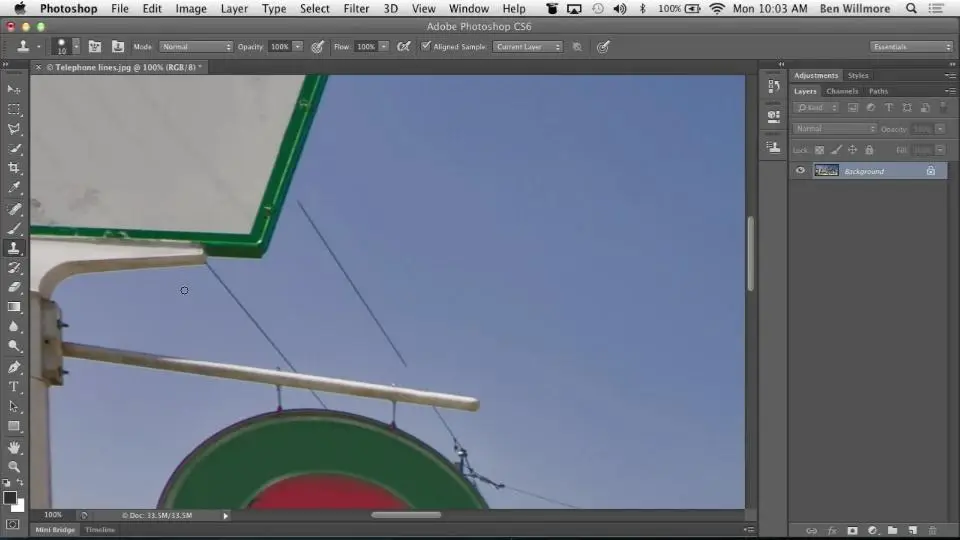Viewport: 960px width, 540px height.
Task: Select the Move tool
Action: coord(13,89)
